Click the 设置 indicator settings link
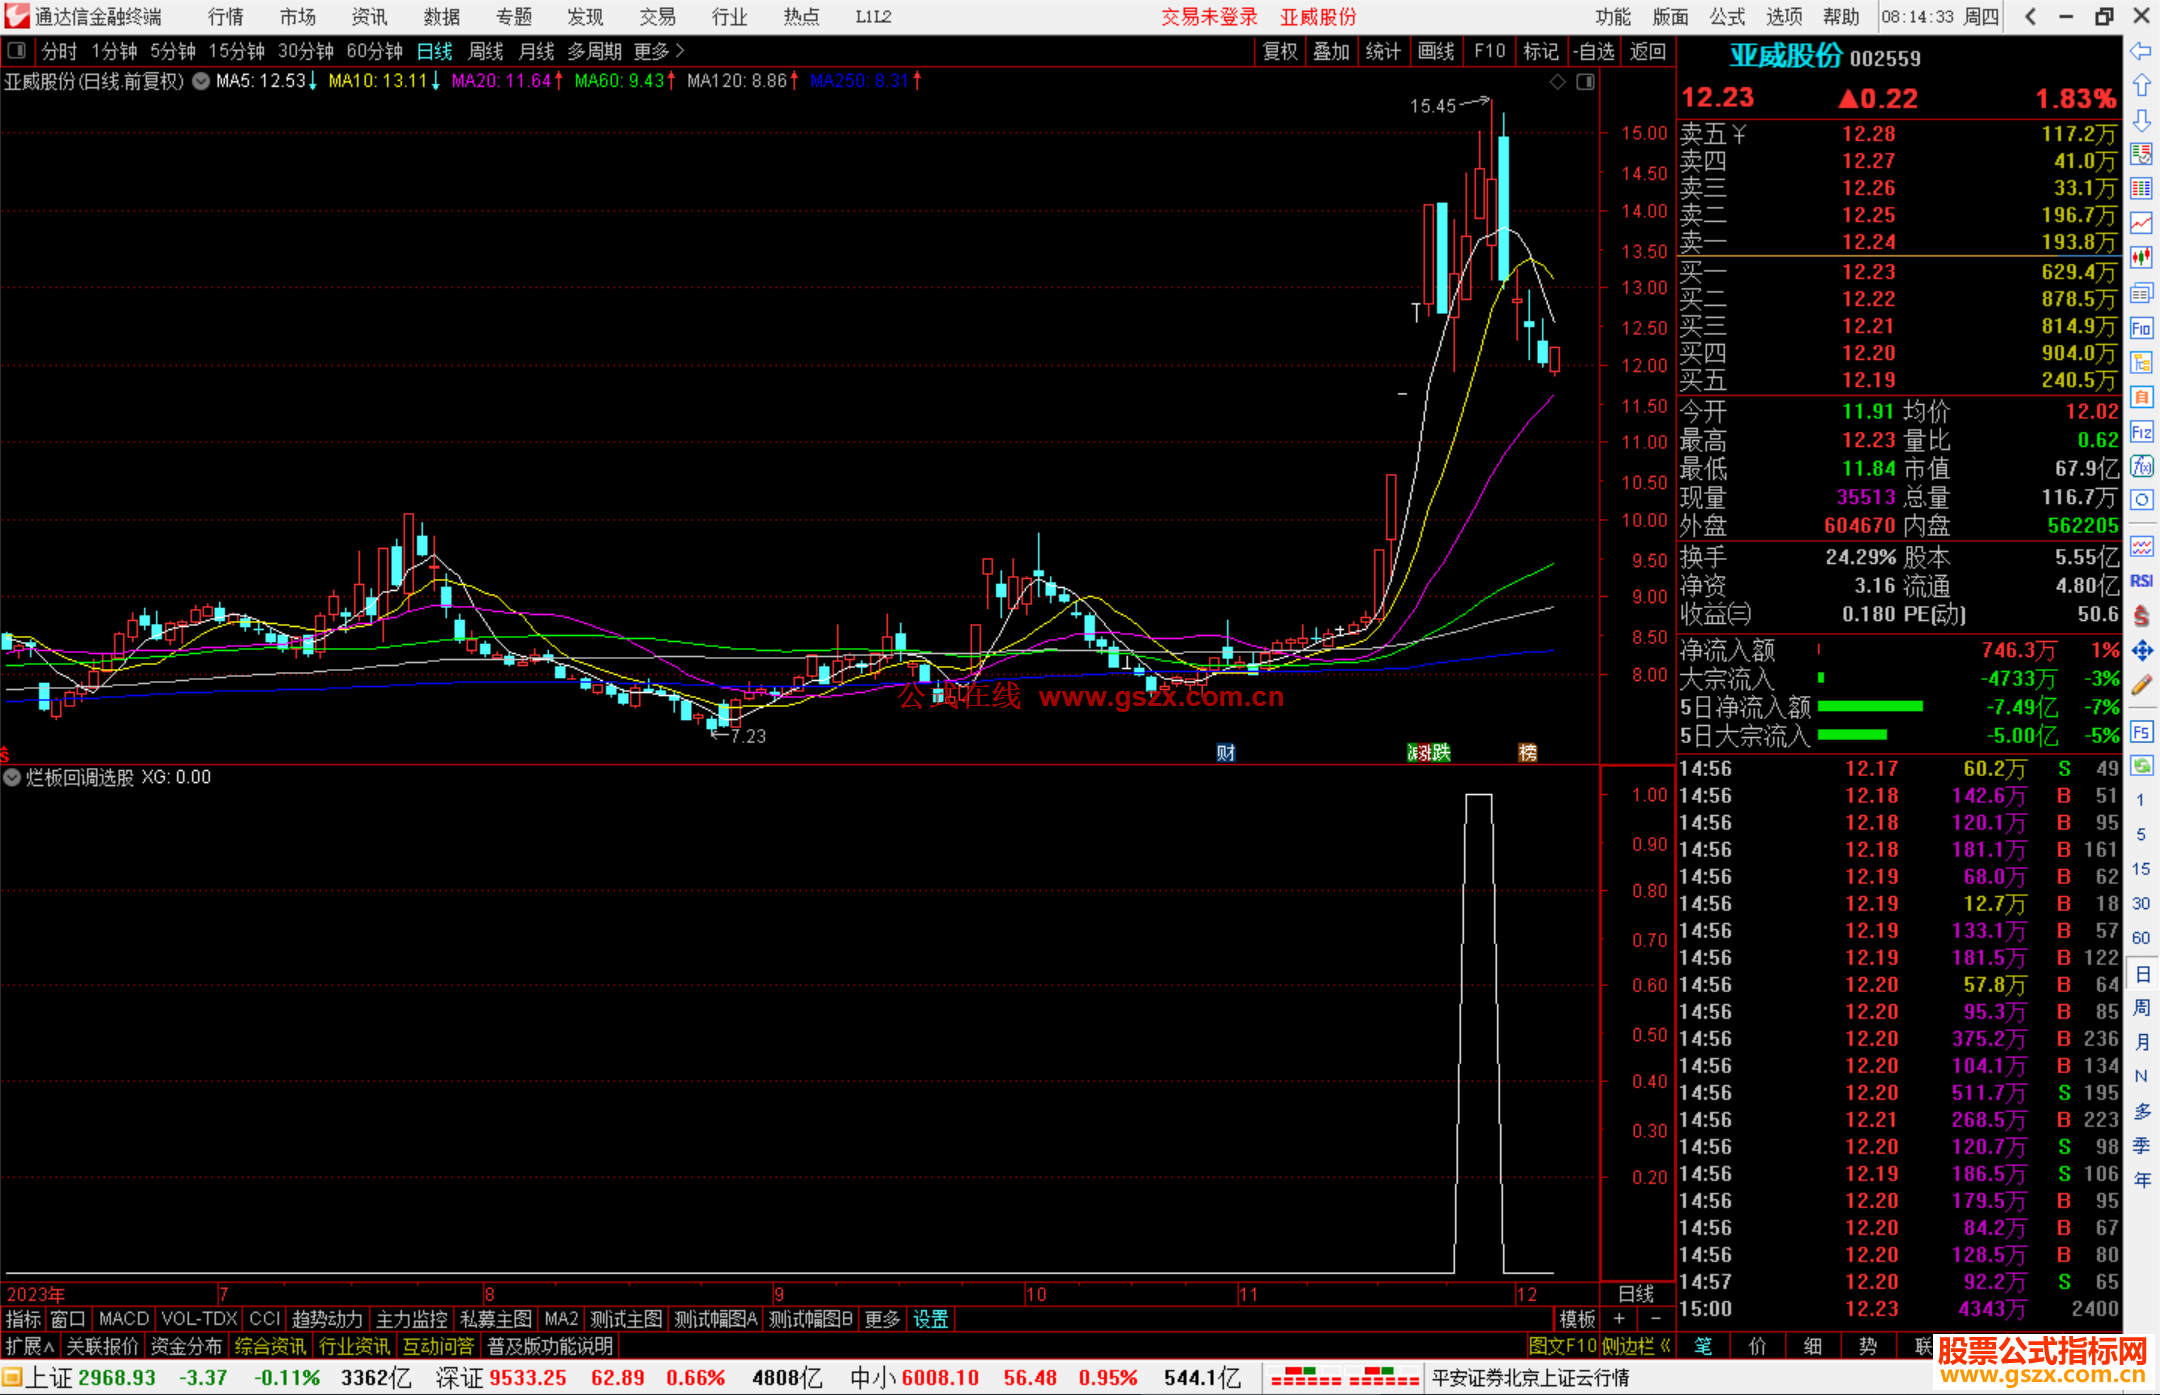 [930, 1319]
